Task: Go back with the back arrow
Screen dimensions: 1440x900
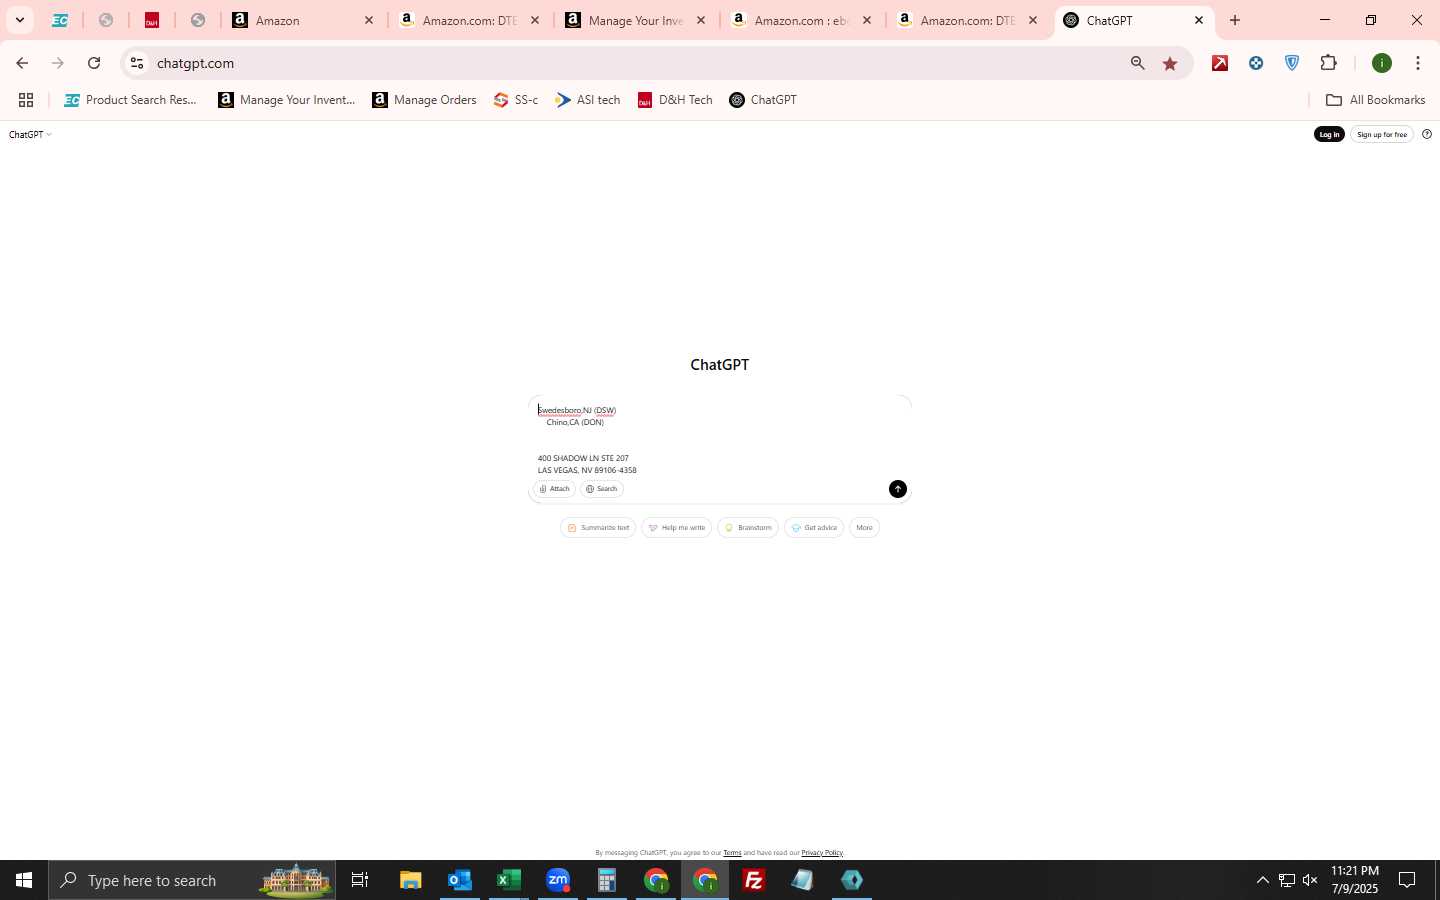Action: point(22,63)
